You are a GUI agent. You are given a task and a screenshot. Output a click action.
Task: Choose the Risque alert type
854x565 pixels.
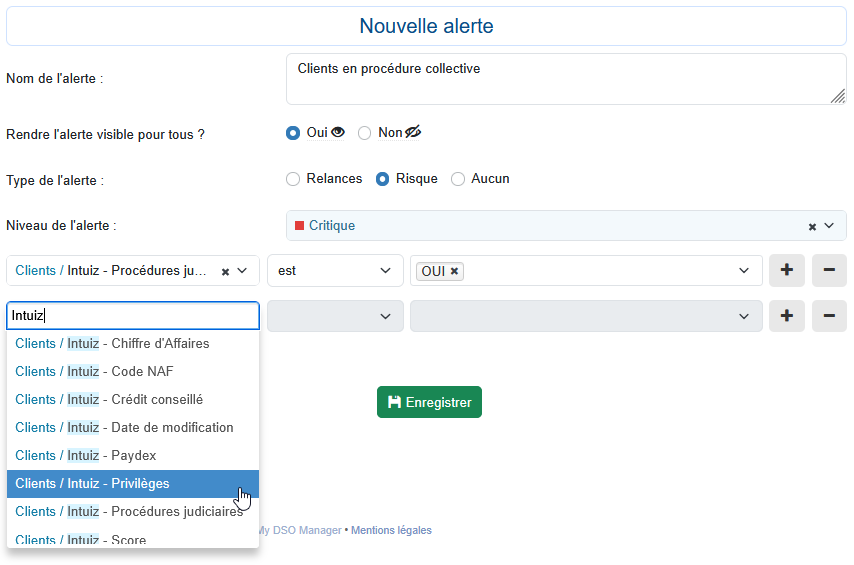pos(382,179)
